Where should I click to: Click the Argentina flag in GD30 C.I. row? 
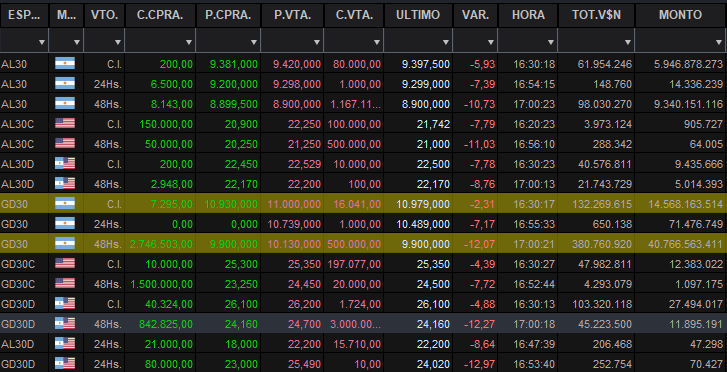click(65, 203)
